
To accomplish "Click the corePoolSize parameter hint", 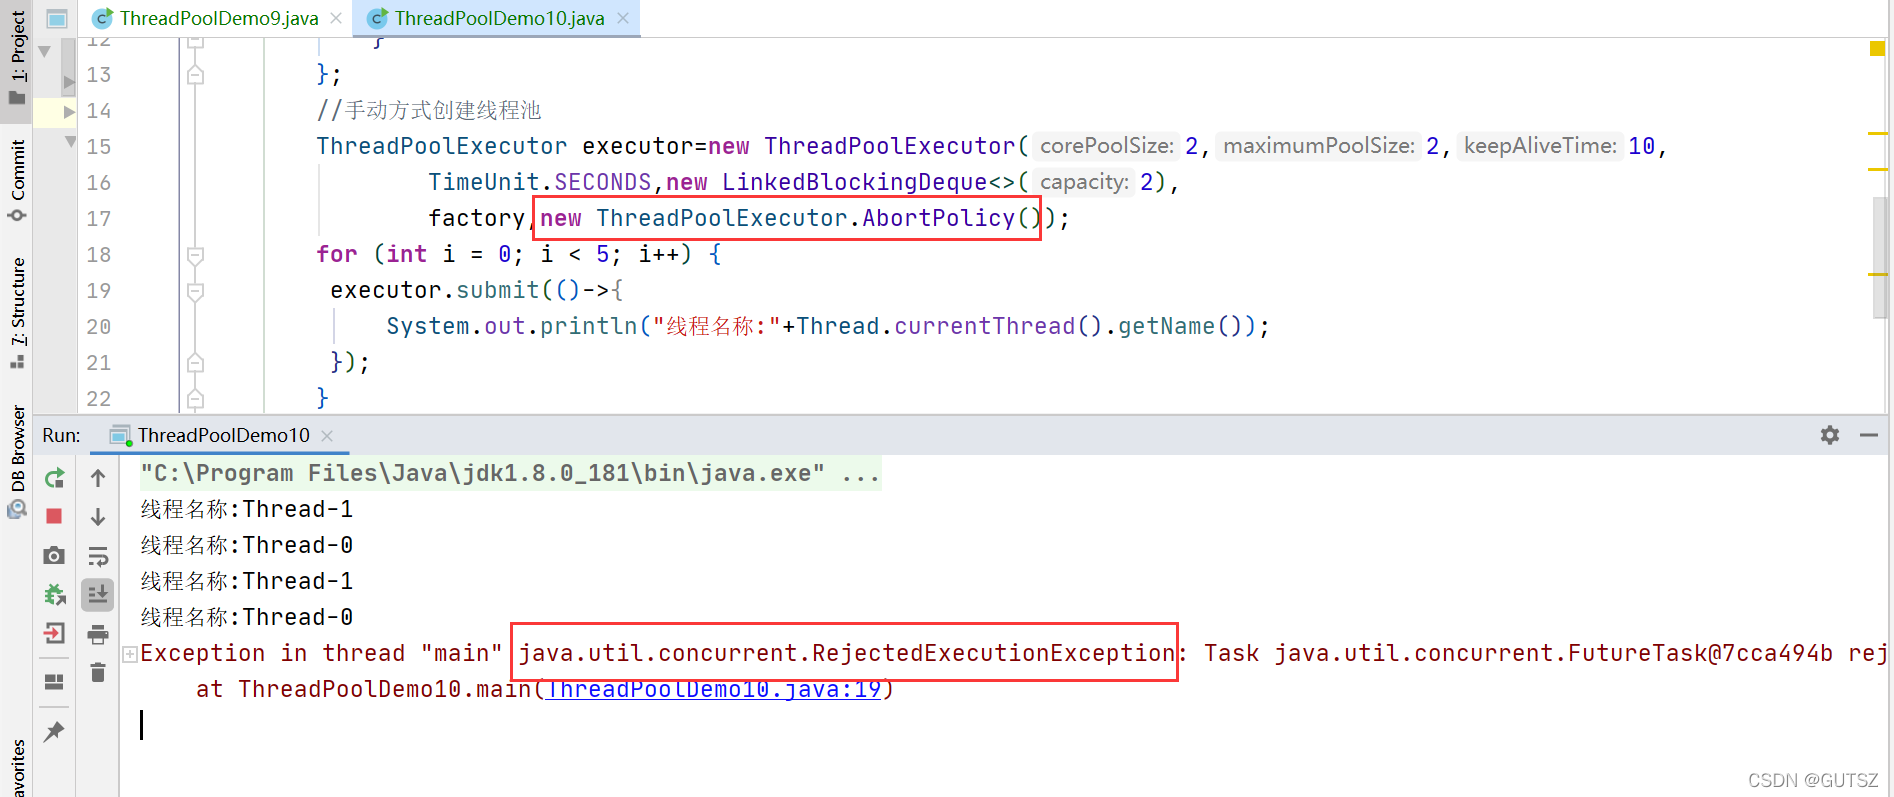I will (1106, 146).
